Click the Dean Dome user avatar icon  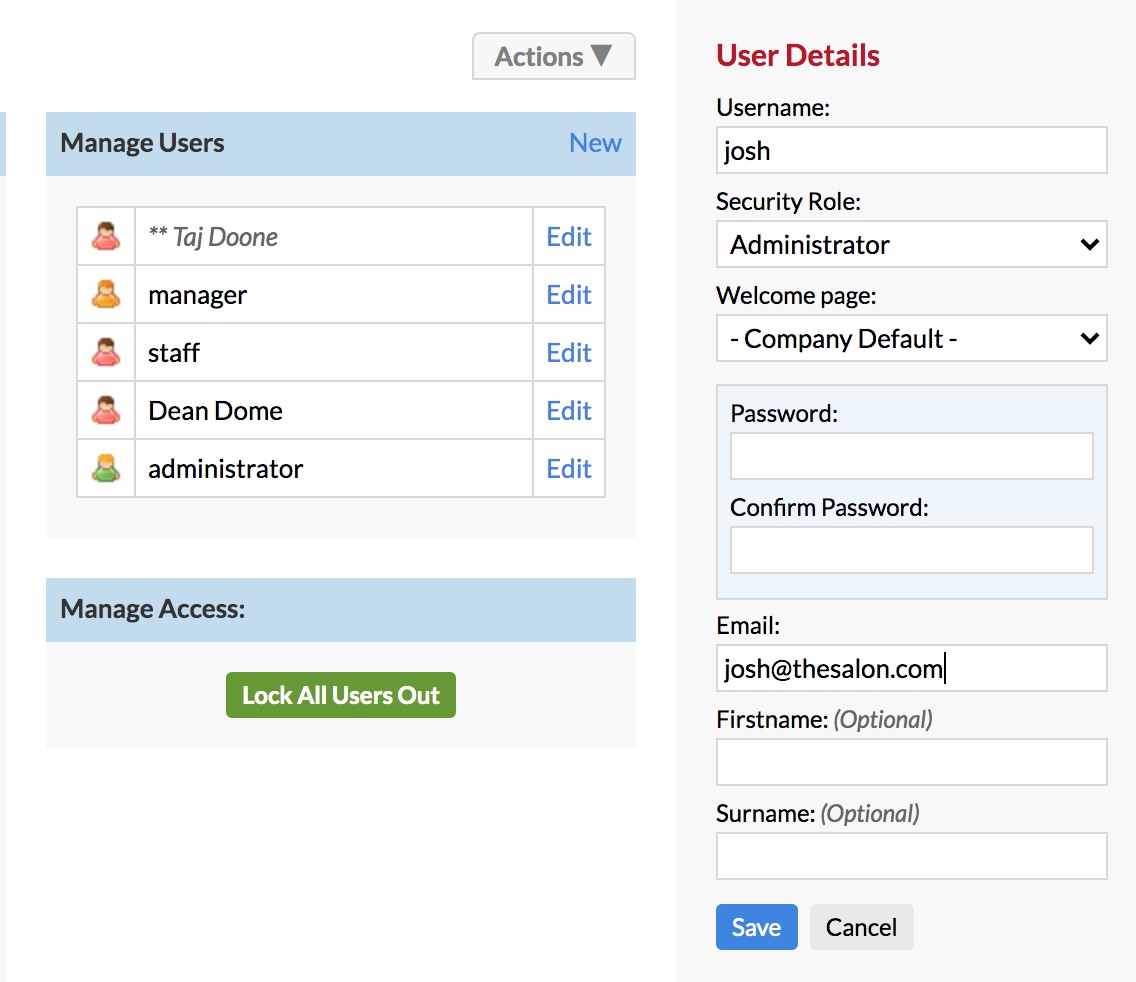click(106, 410)
